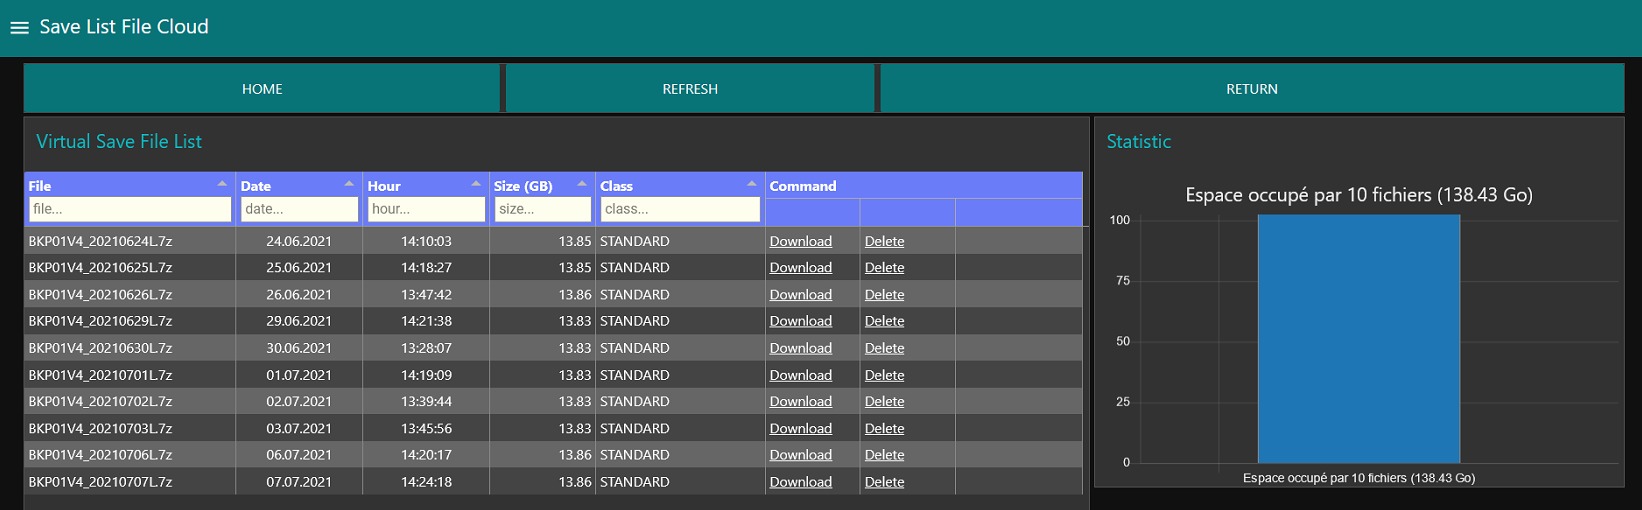Sort by Date column arrow
This screenshot has width=1642, height=510.
[349, 184]
